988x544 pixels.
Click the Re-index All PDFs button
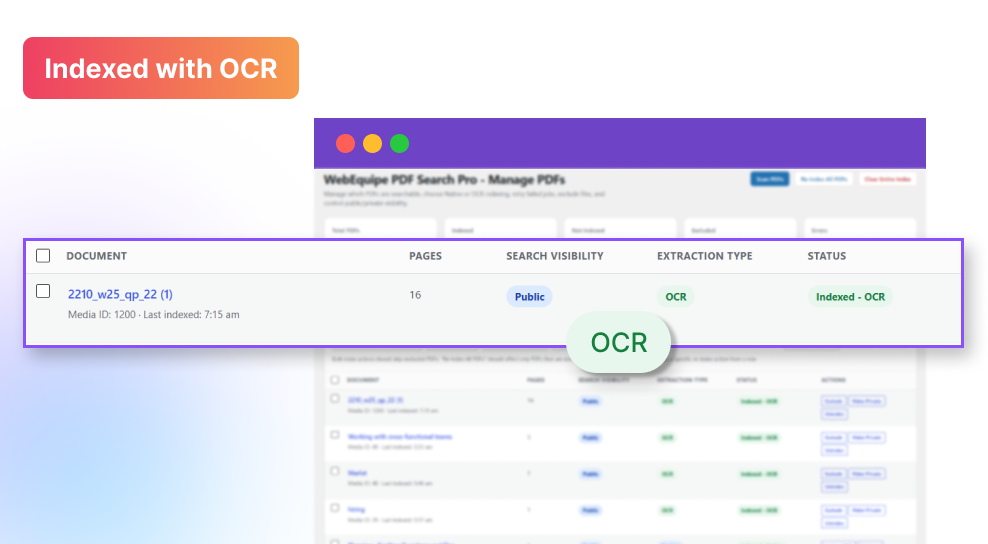pyautogui.click(x=824, y=179)
